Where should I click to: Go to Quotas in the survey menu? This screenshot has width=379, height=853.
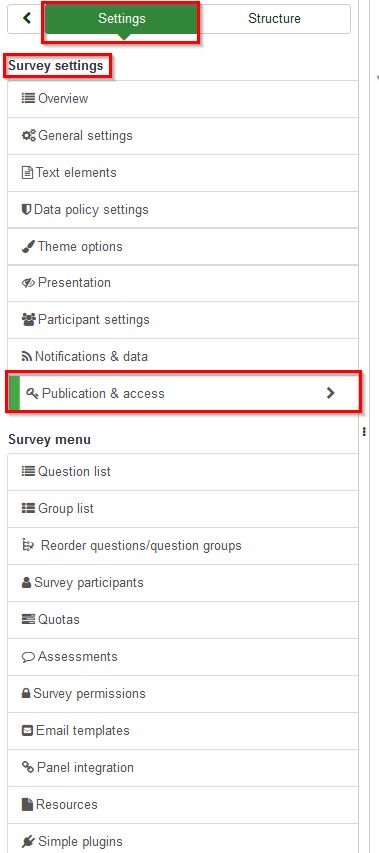pos(183,620)
